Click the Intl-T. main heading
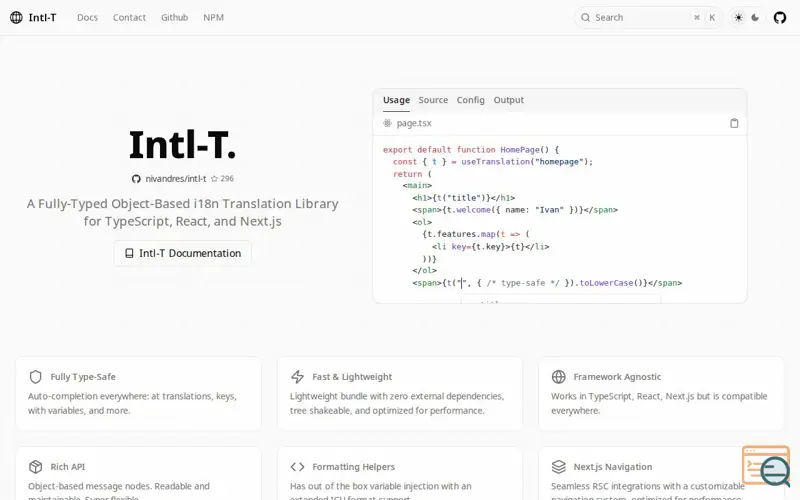 pos(183,145)
